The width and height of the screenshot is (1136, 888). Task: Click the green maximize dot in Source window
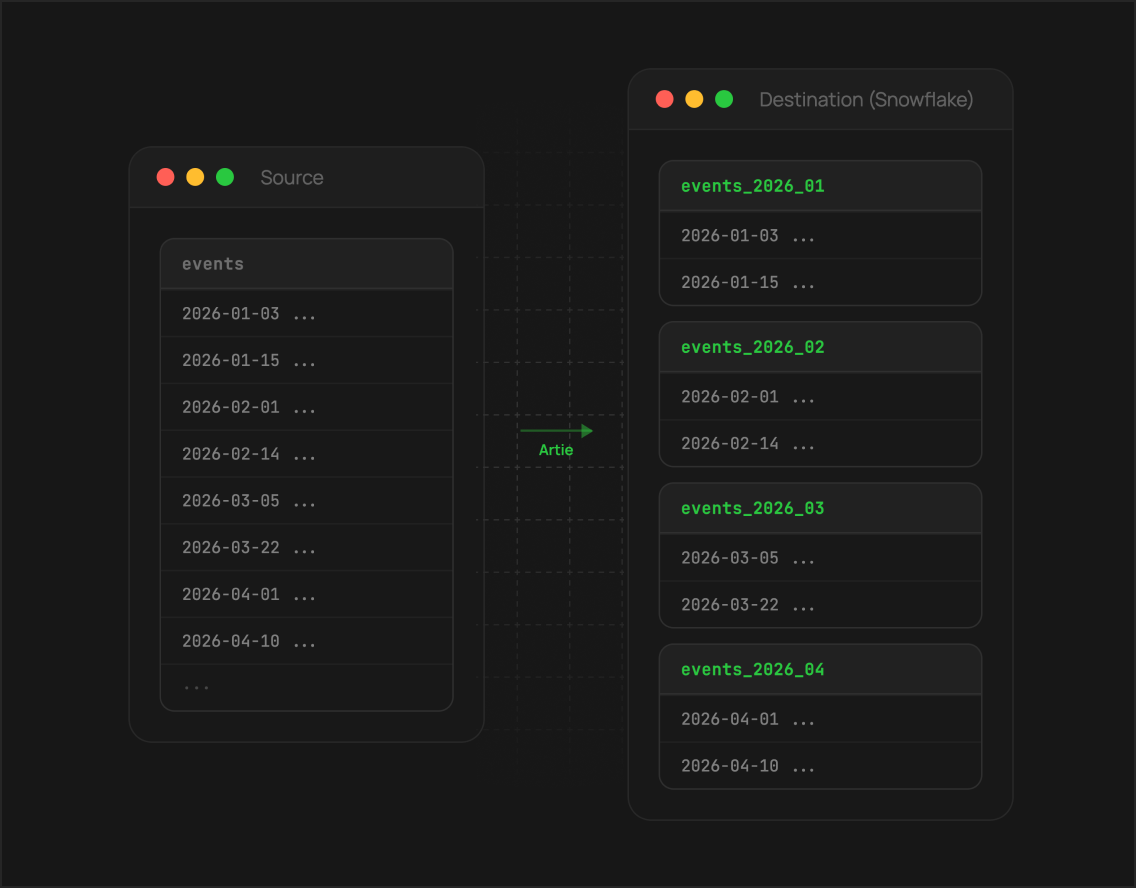225,177
